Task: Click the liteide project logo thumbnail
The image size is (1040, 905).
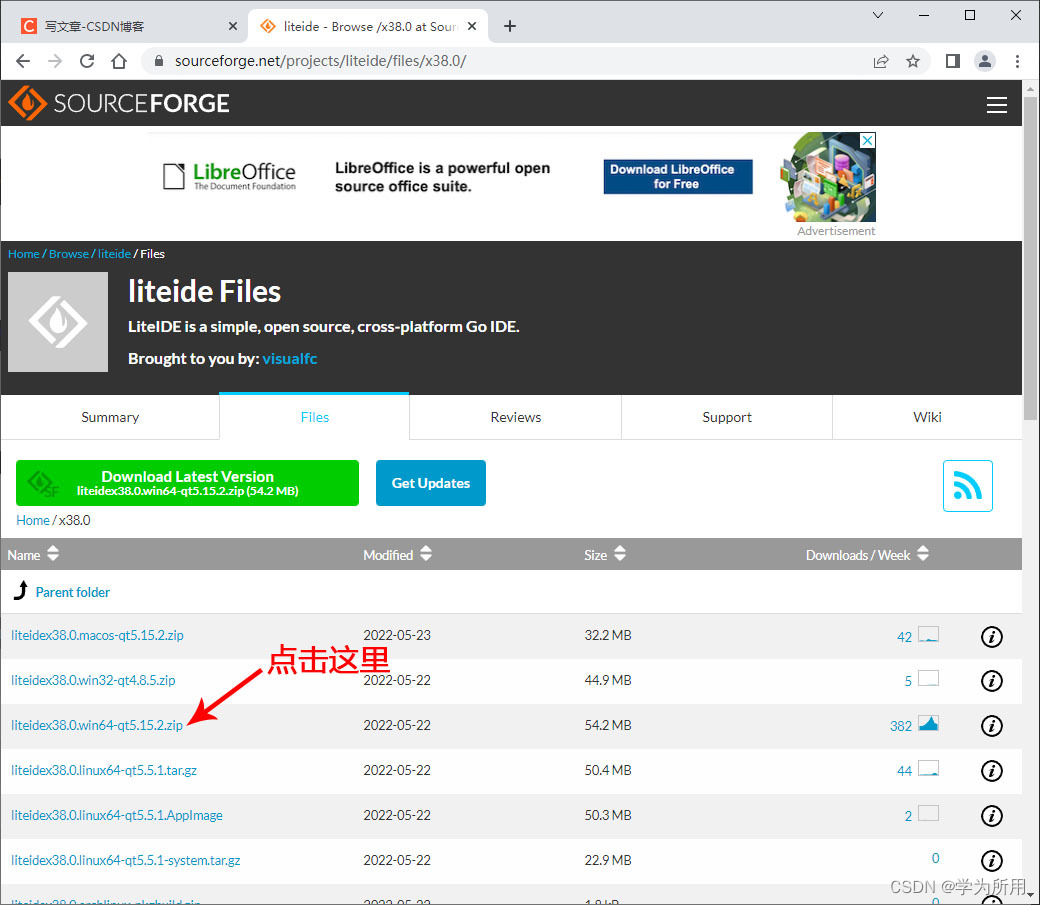Action: tap(58, 322)
